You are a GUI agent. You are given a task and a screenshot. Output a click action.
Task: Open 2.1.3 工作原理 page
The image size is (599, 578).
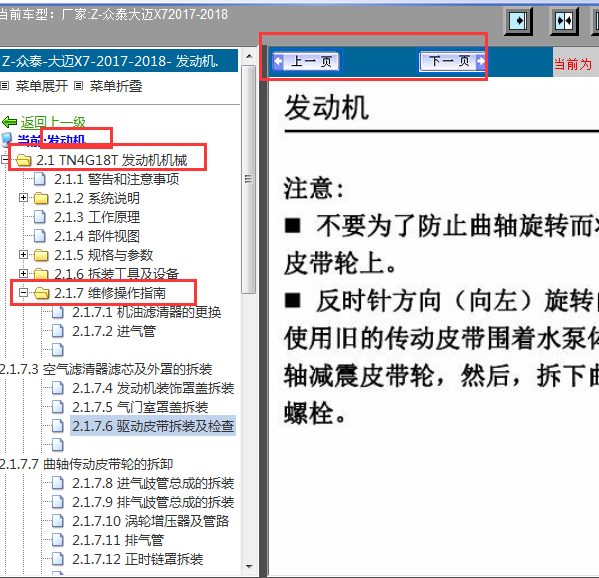[97, 217]
